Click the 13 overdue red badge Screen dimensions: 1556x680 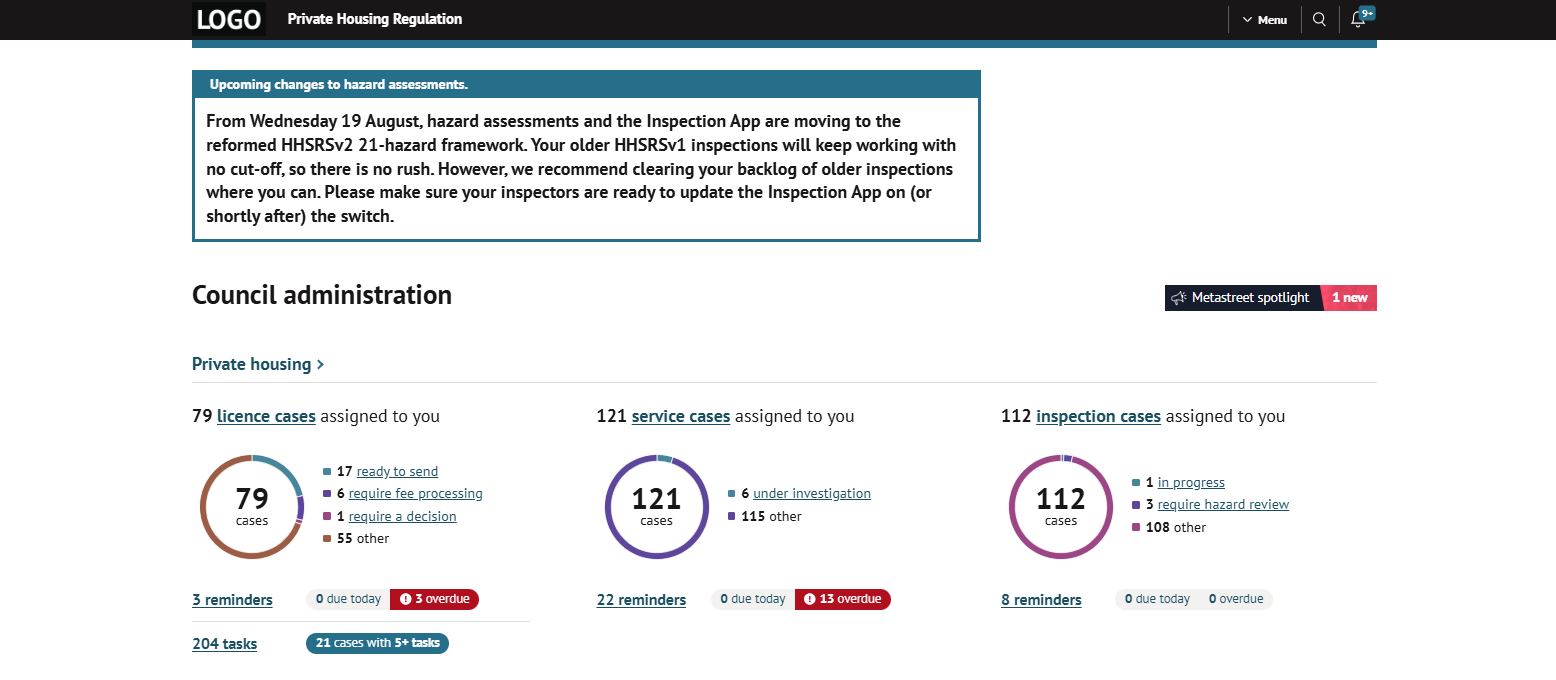842,599
